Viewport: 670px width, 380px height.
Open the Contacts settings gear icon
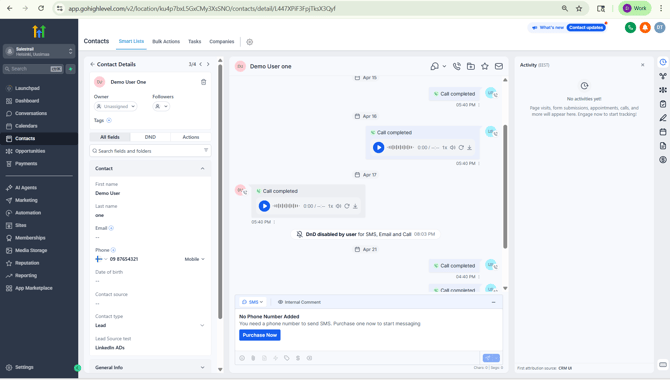click(250, 42)
